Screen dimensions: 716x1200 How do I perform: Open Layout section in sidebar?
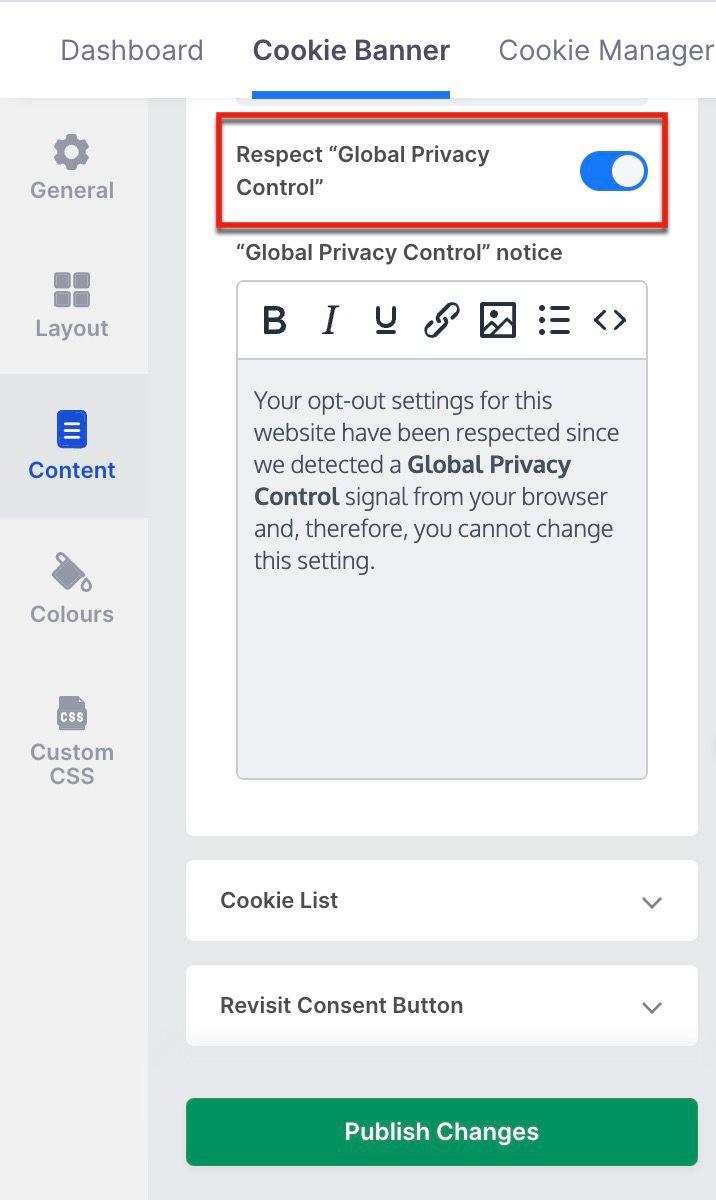coord(72,306)
